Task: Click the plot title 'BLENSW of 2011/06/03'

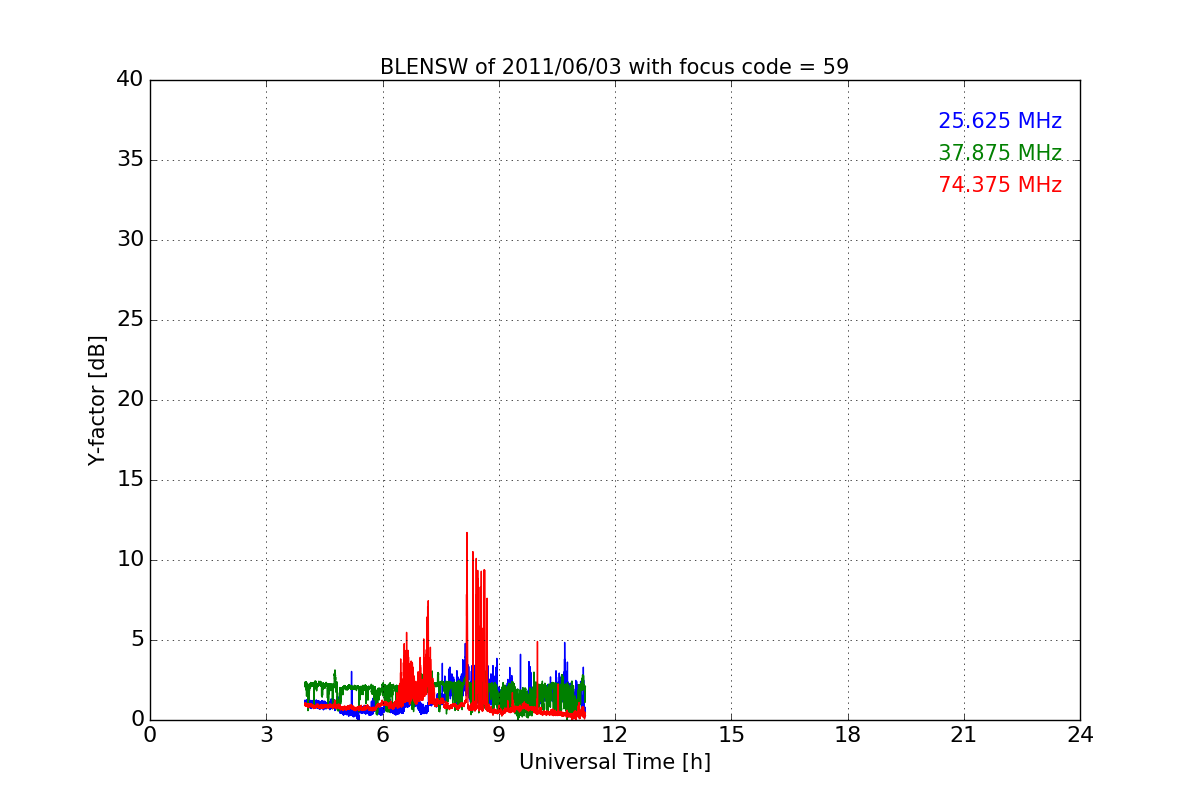Action: pos(614,67)
